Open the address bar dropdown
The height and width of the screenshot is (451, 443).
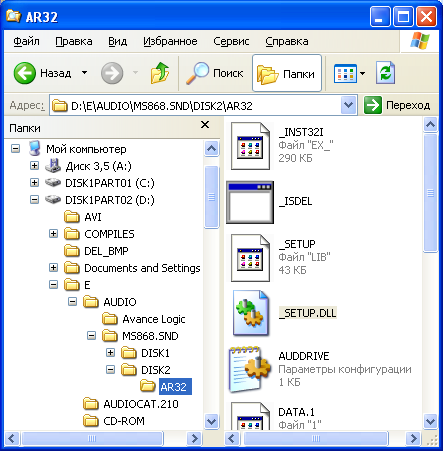pyautogui.click(x=348, y=105)
